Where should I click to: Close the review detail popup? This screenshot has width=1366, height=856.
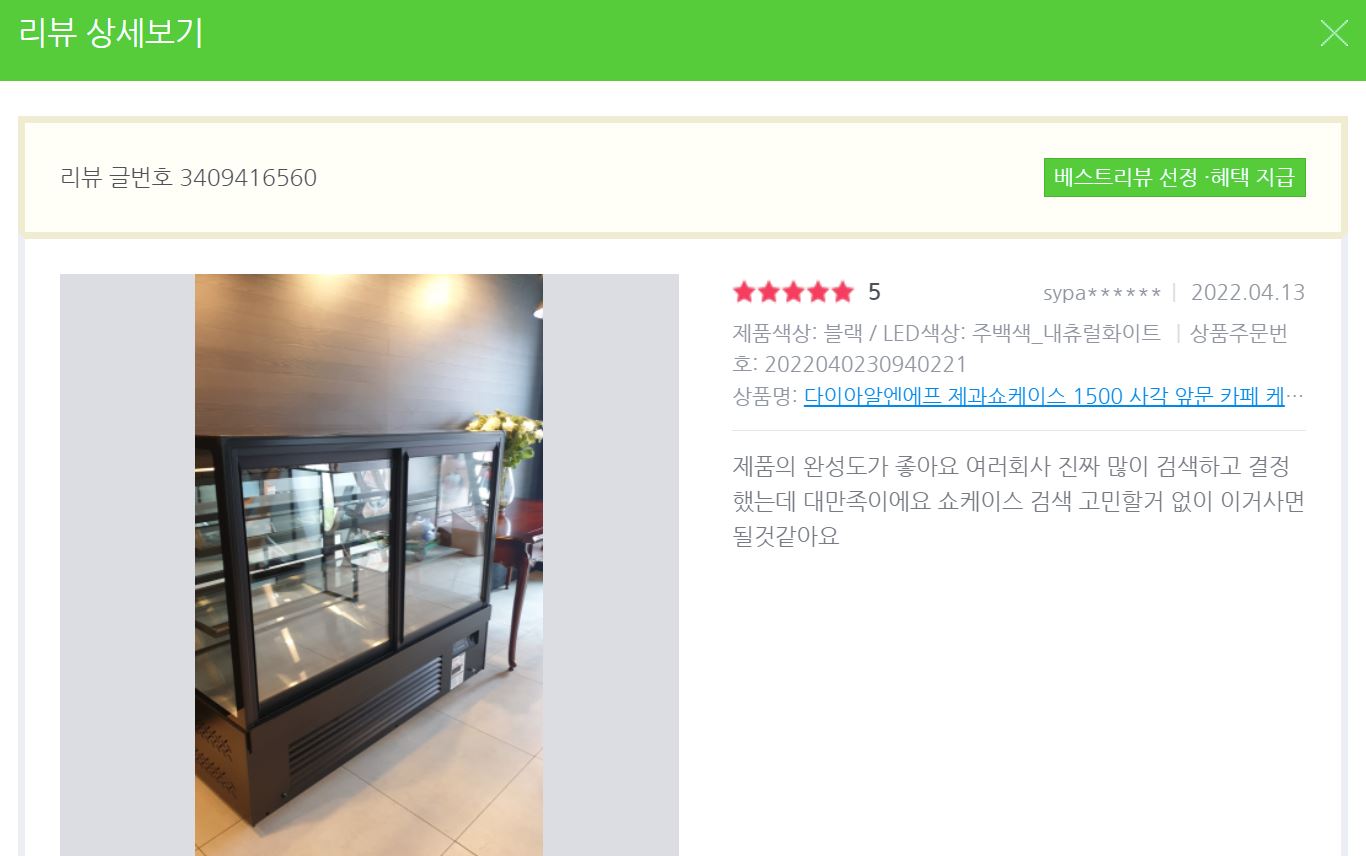click(1334, 34)
